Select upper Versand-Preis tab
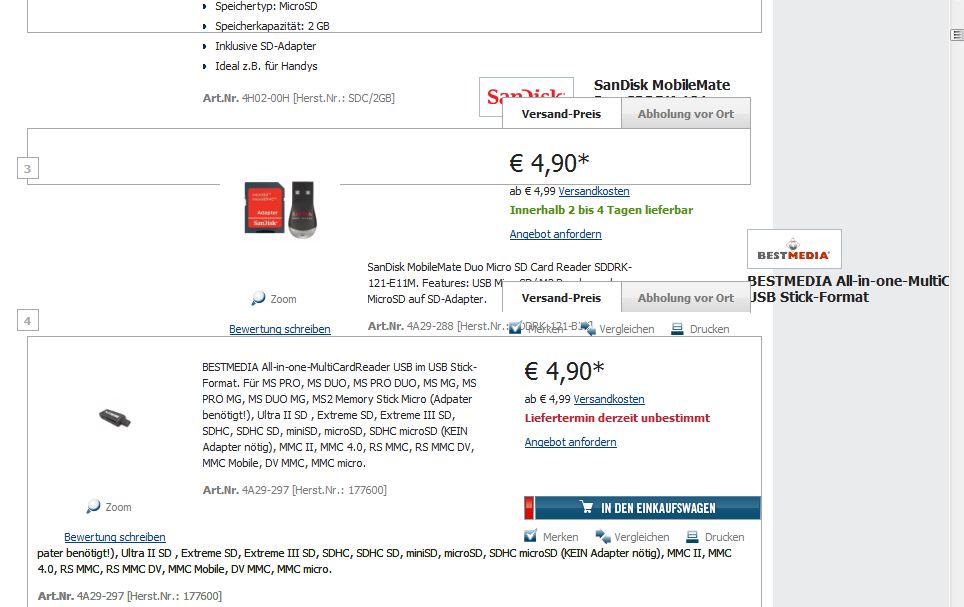The height and width of the screenshot is (607, 964). coord(561,114)
